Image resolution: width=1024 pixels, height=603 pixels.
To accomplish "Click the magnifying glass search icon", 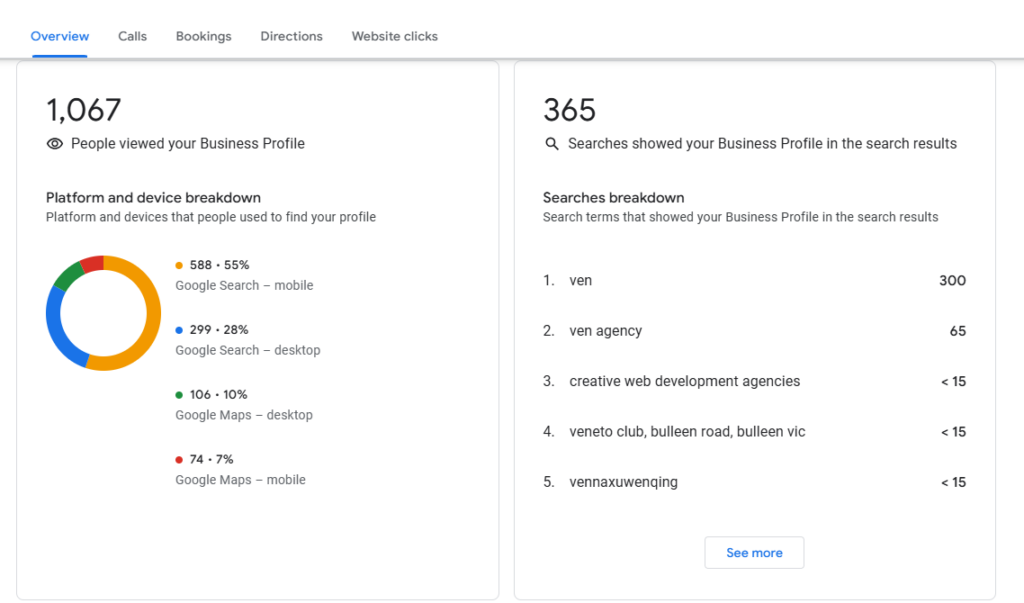I will [551, 144].
